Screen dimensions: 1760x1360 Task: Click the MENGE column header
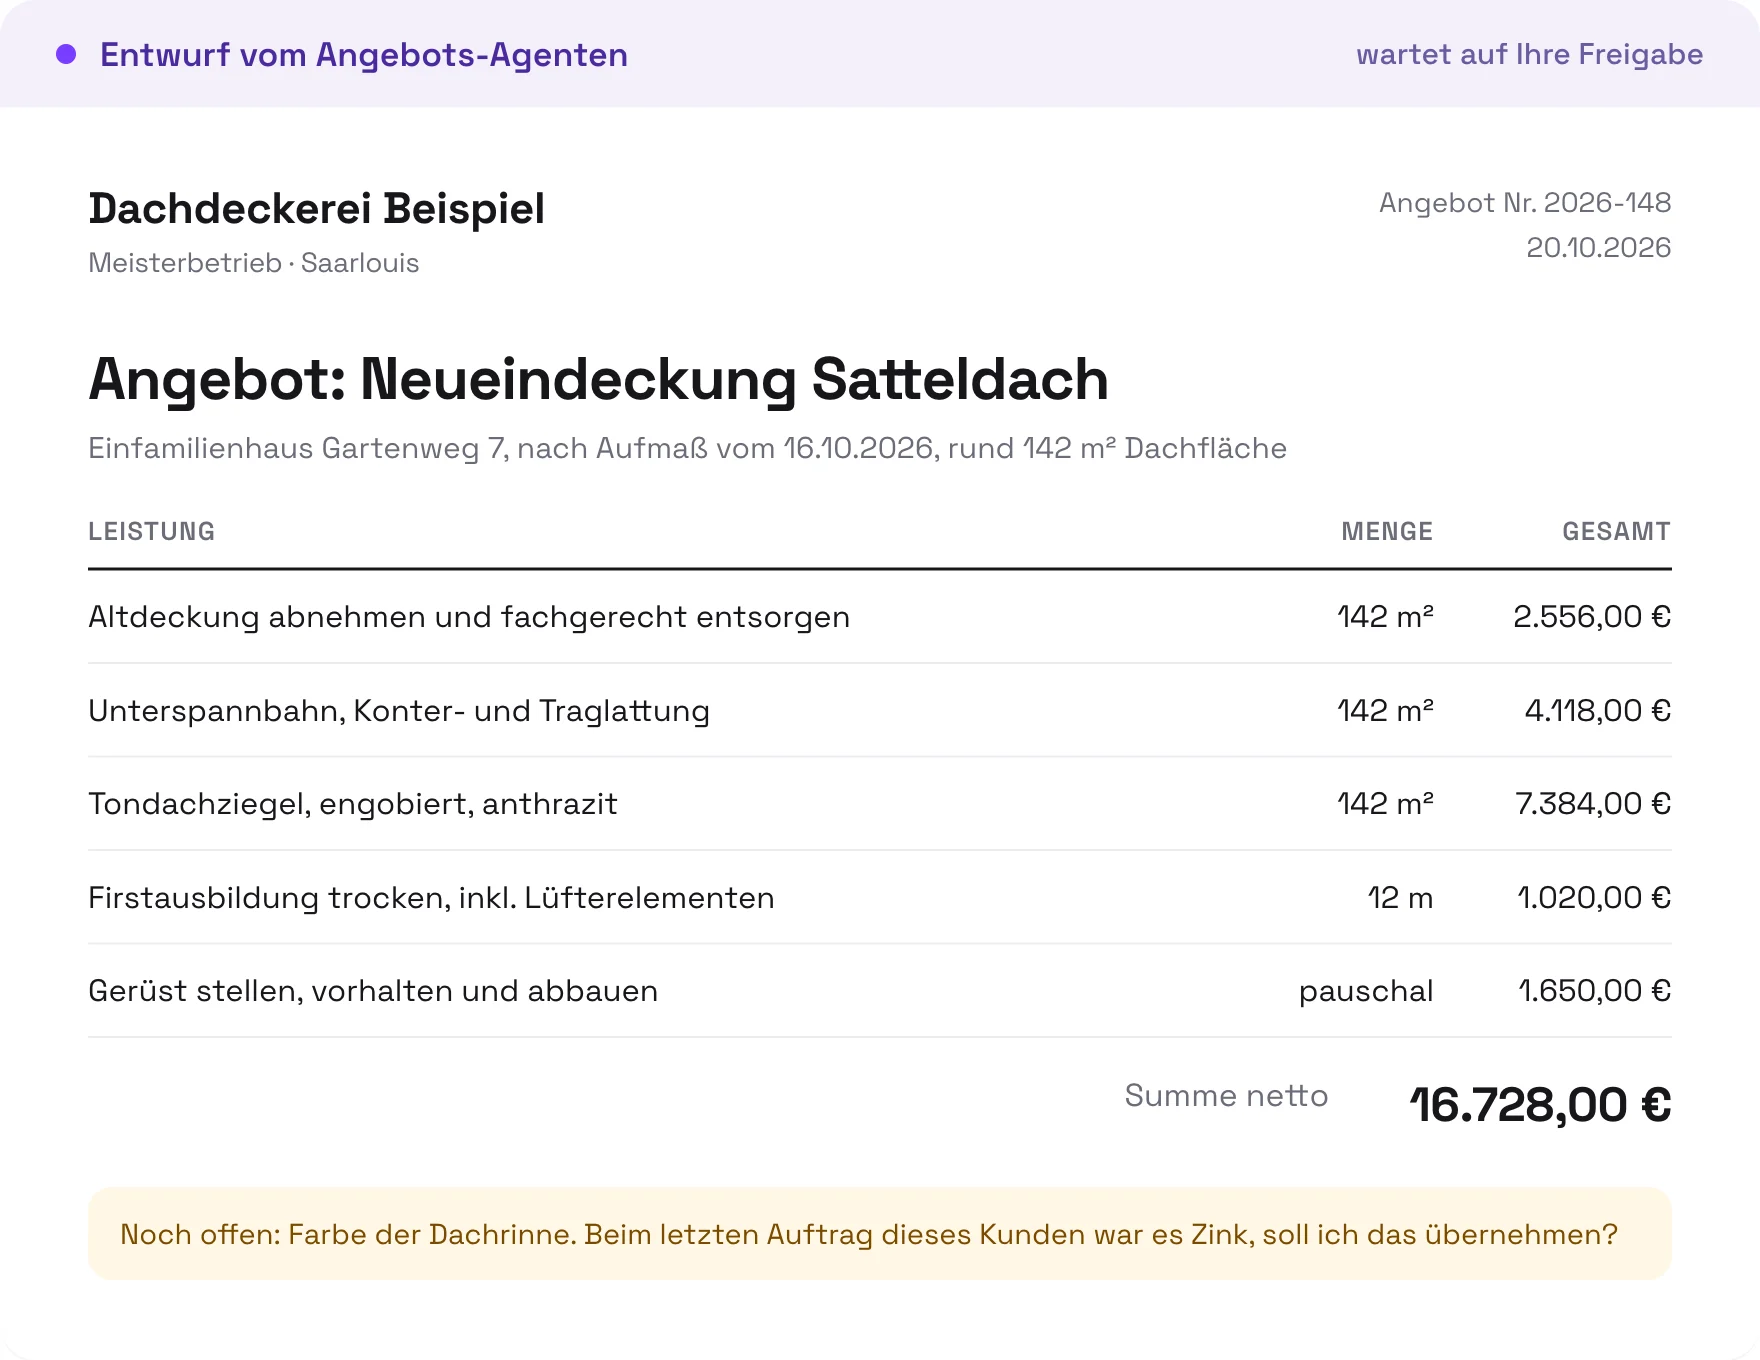(1387, 531)
